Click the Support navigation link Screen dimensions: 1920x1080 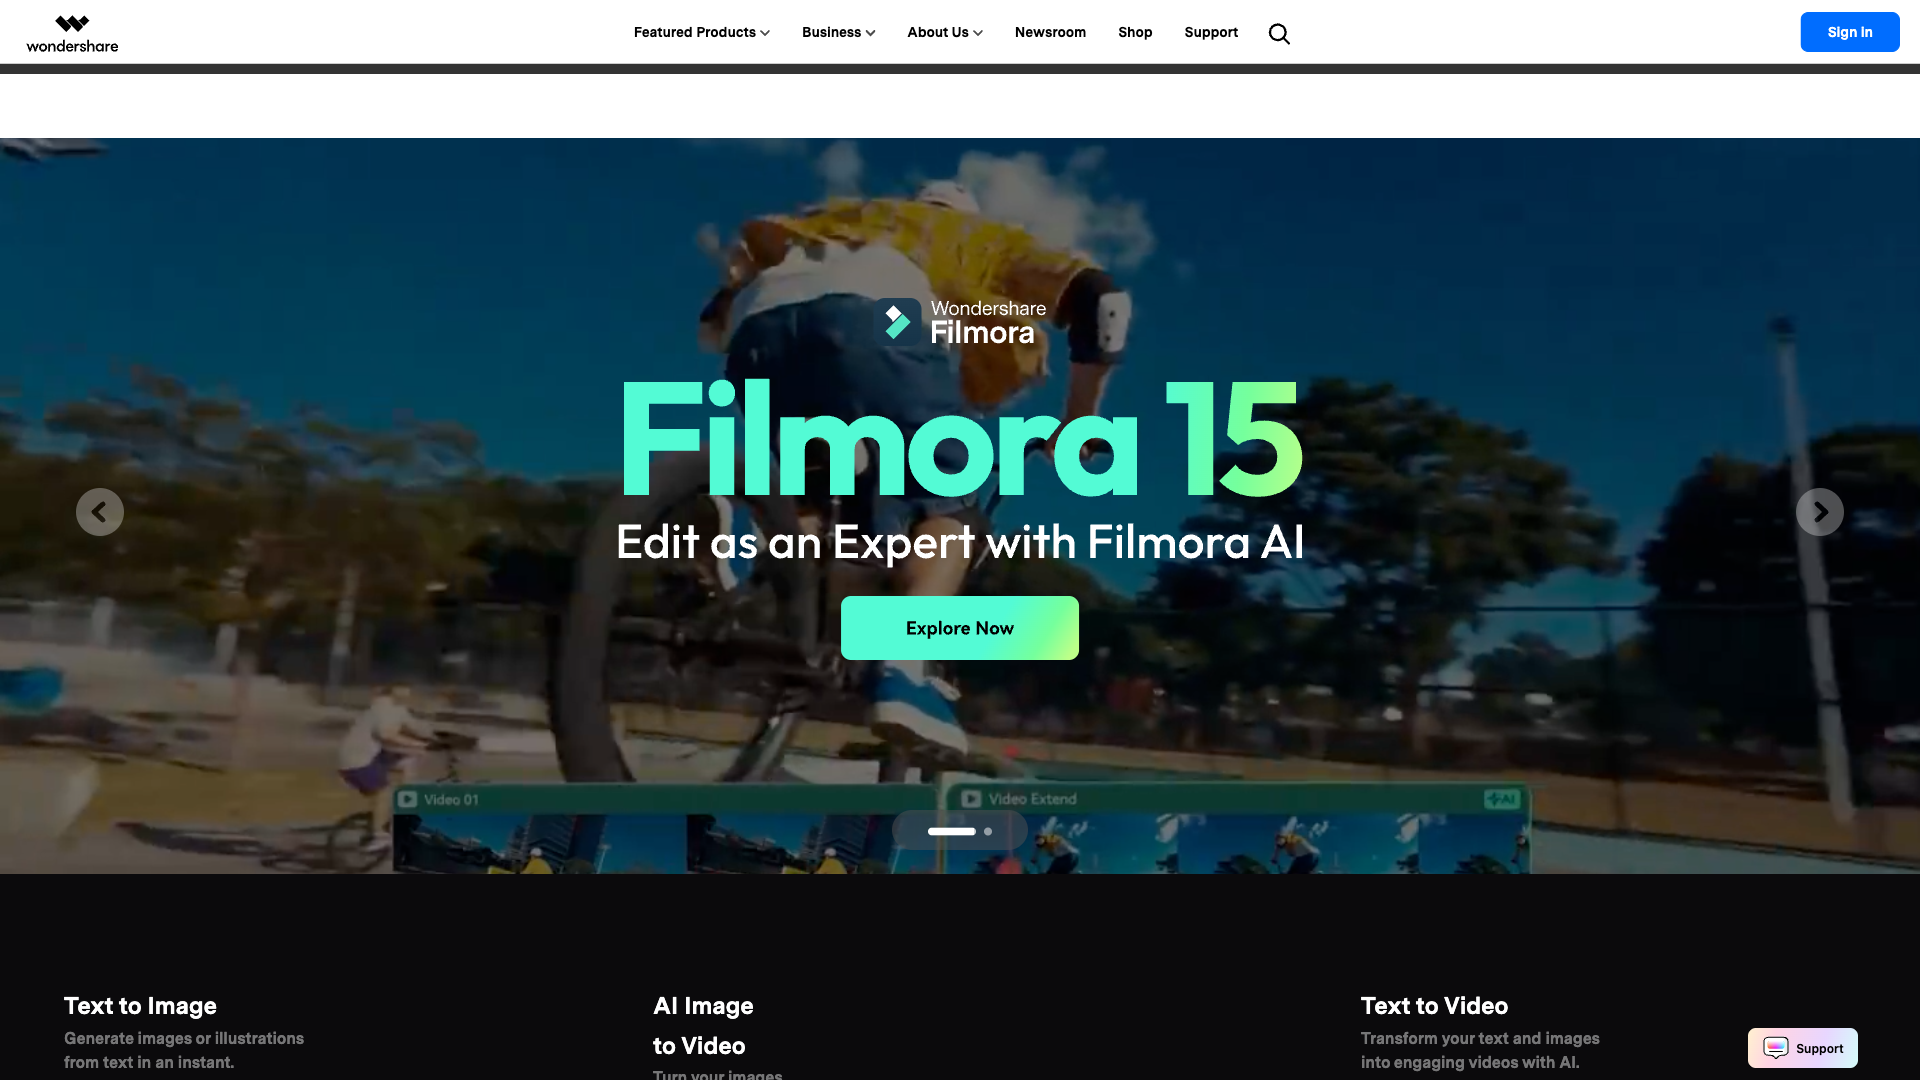tap(1211, 32)
